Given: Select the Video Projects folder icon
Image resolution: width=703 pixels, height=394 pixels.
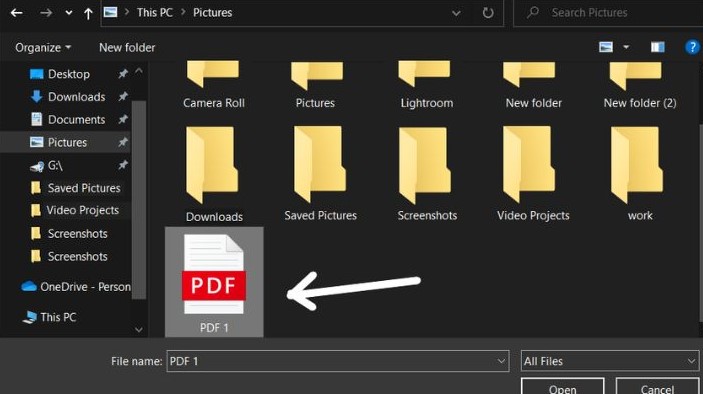Looking at the screenshot, I should tap(529, 164).
